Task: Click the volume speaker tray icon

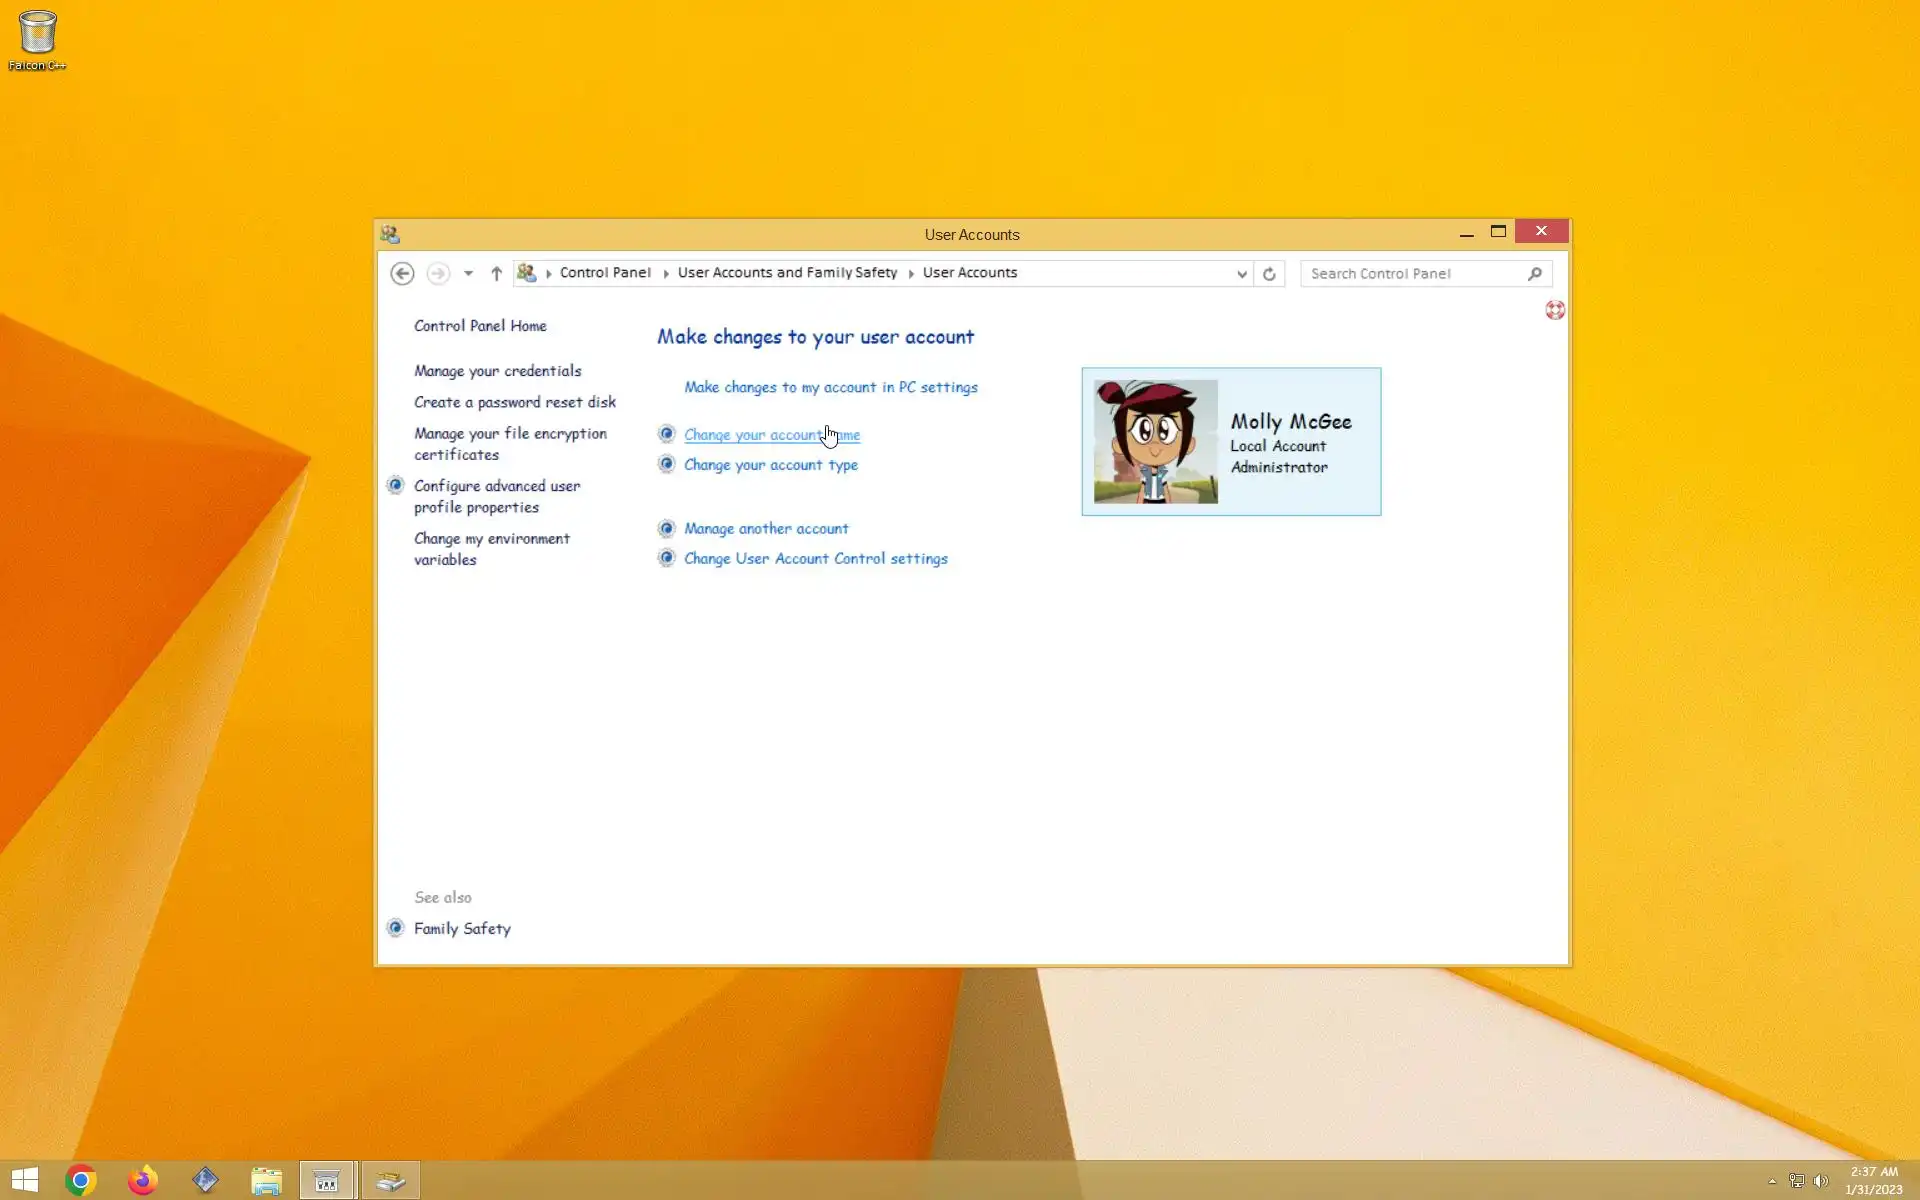Action: click(x=1821, y=1181)
